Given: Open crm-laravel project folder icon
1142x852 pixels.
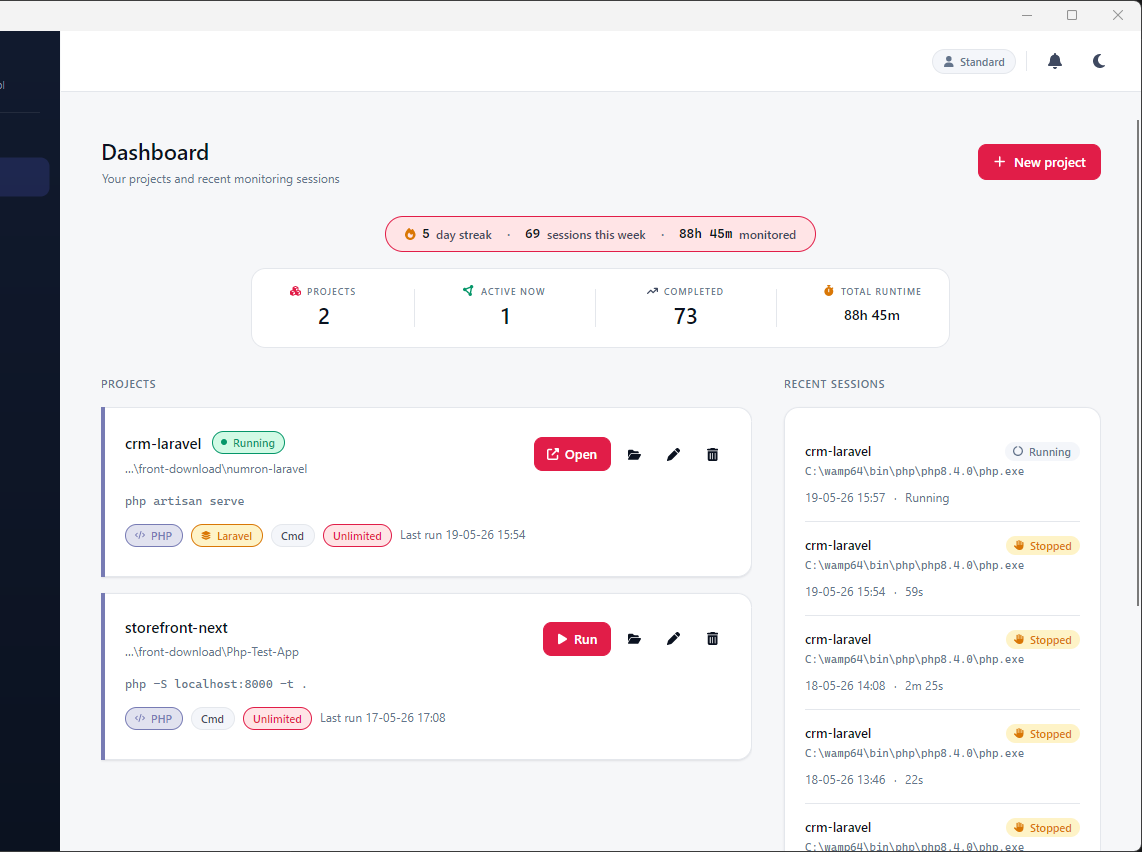Looking at the screenshot, I should point(634,454).
